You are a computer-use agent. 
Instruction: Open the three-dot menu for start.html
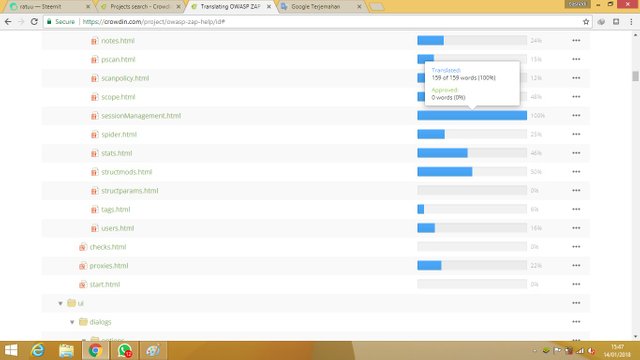pos(576,284)
